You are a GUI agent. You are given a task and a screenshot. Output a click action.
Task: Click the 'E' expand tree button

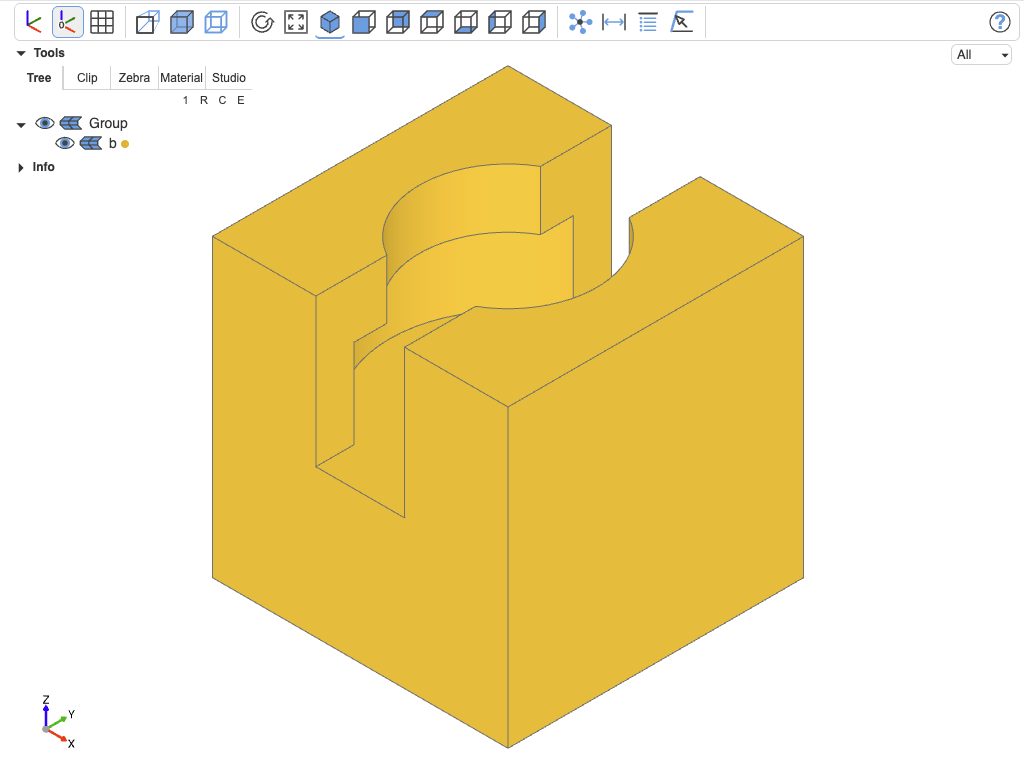[x=241, y=100]
